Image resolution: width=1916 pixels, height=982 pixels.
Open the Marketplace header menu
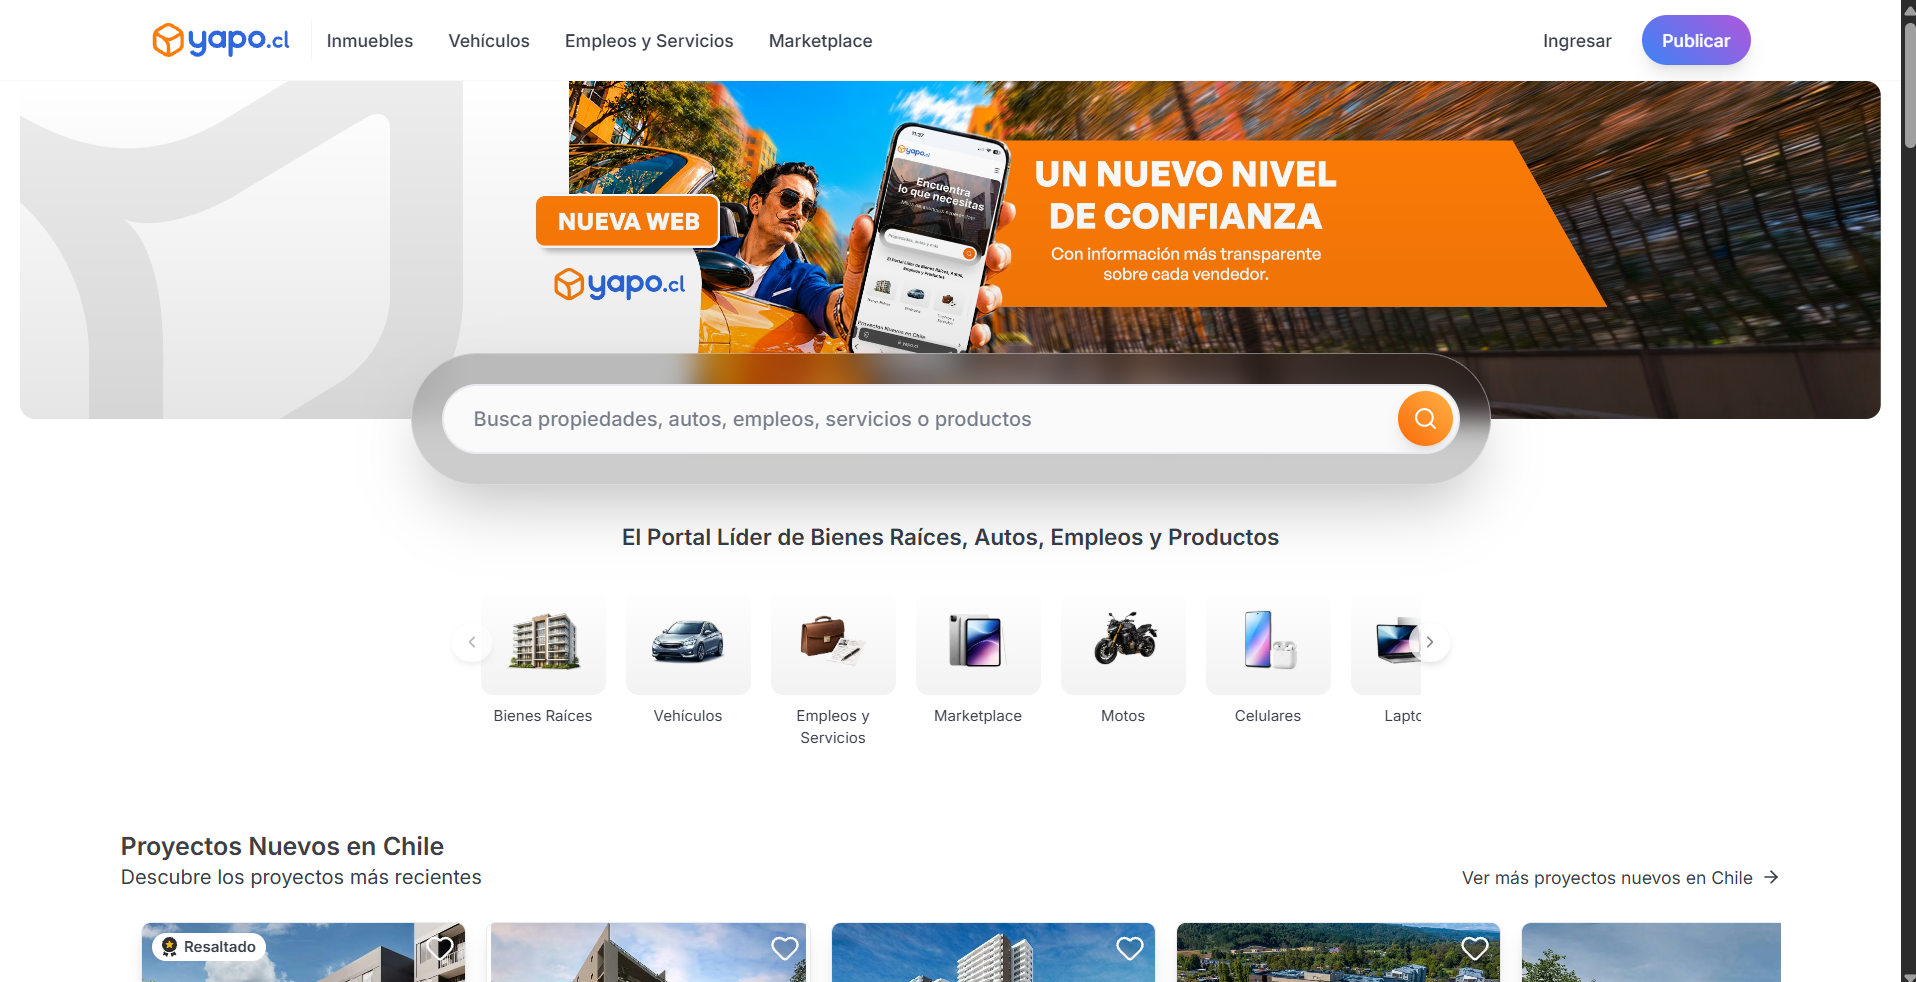821,41
